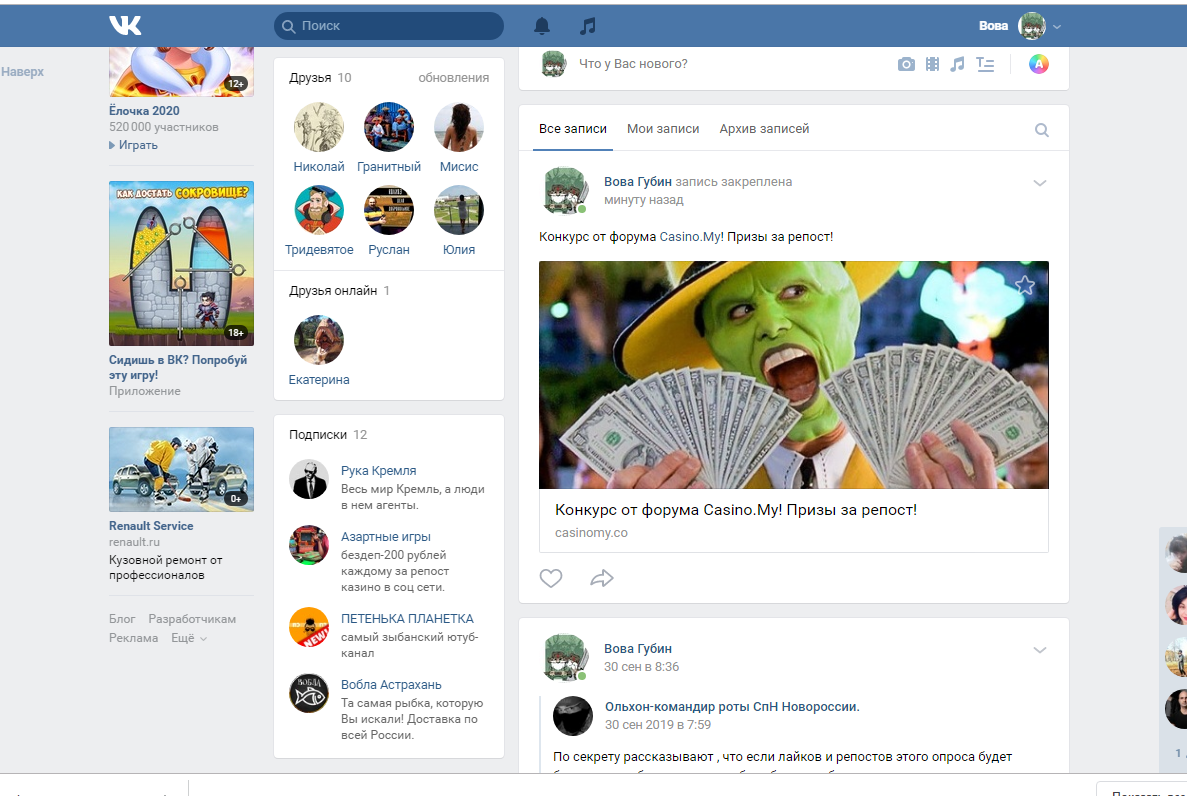Screen dimensions: 1187x796
Task: Click the Разработчикам footer link
Action: 192,619
